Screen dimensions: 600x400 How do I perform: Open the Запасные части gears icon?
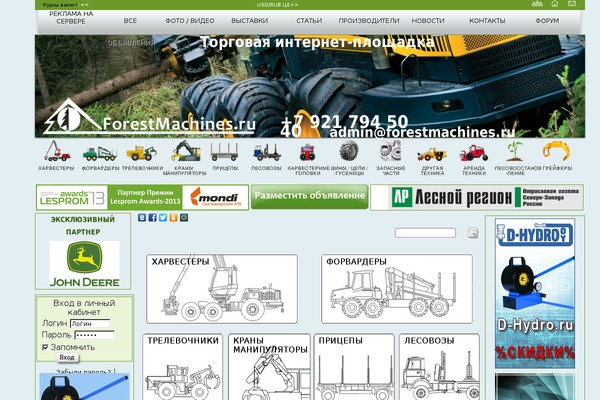391,150
